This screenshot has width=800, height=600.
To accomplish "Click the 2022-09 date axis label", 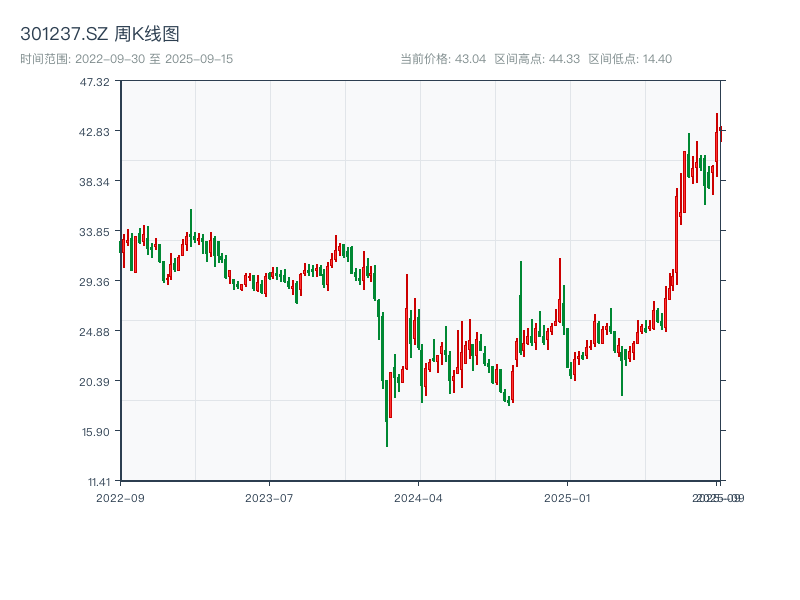I will [119, 497].
